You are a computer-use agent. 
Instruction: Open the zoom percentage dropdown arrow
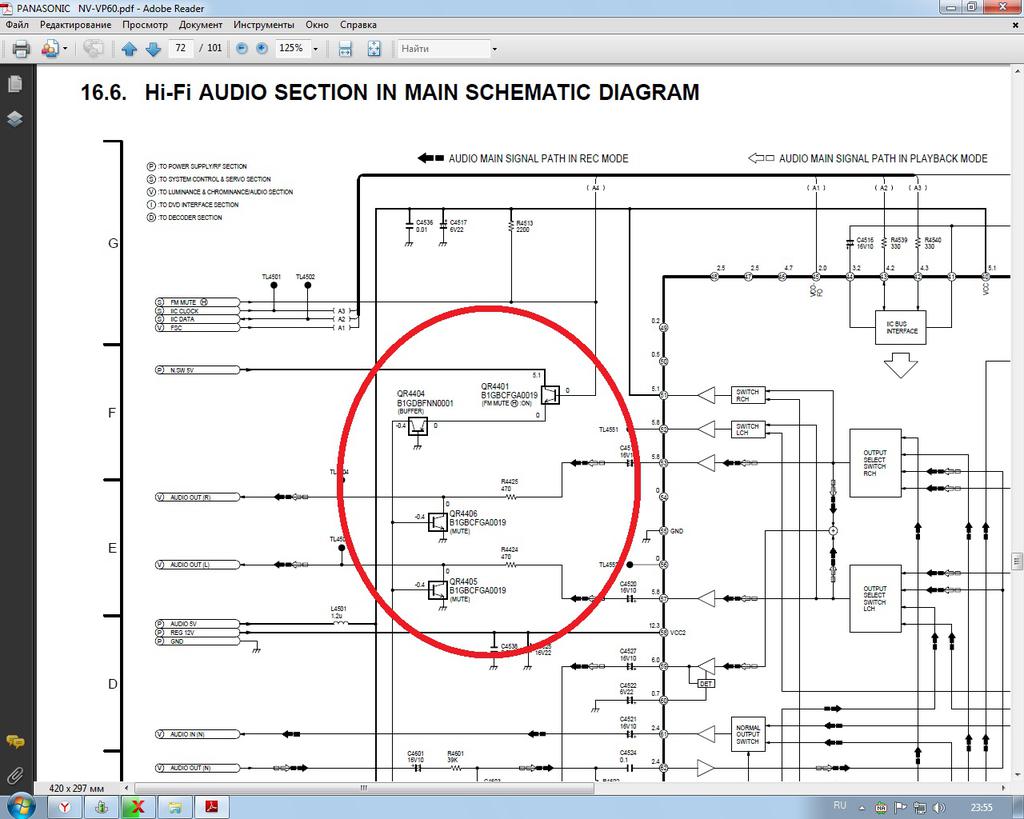(x=315, y=48)
